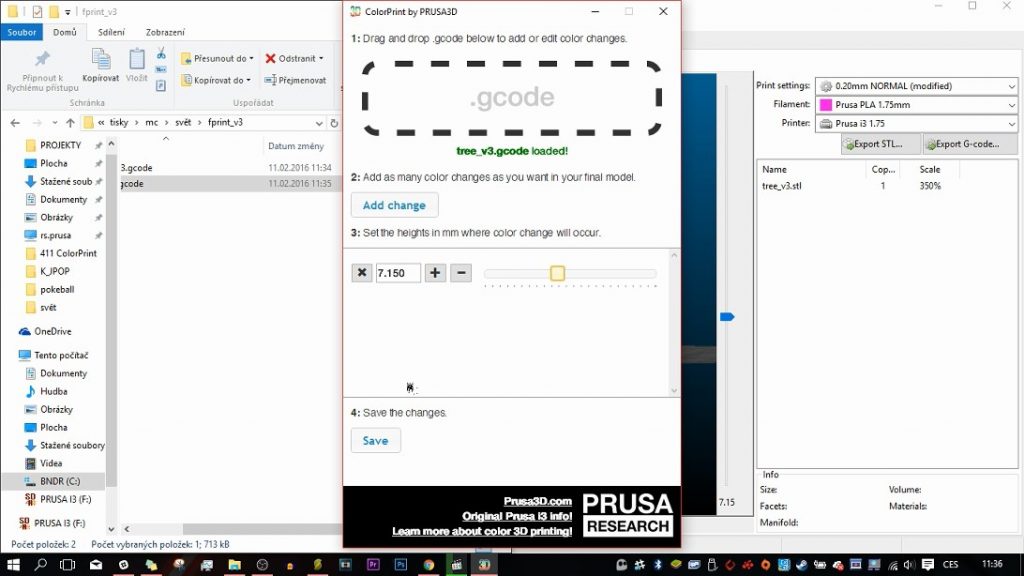1024x576 pixels.
Task: Click the taskbar search magnifier
Action: [x=40, y=564]
